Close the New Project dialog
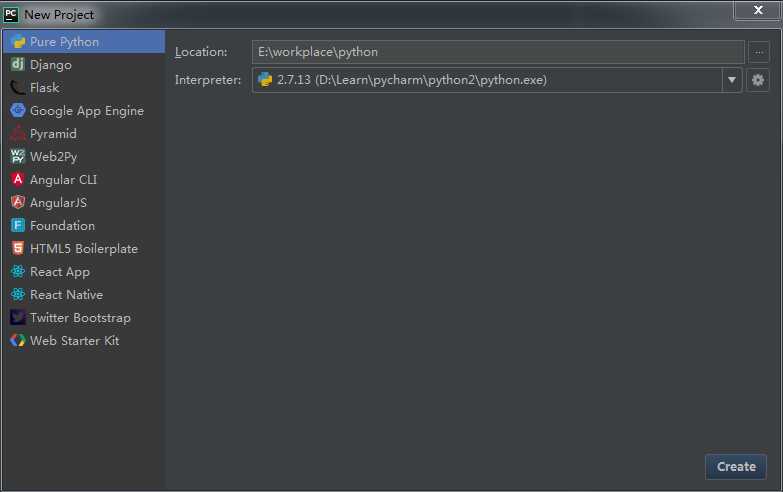The width and height of the screenshot is (783, 492). 758,10
